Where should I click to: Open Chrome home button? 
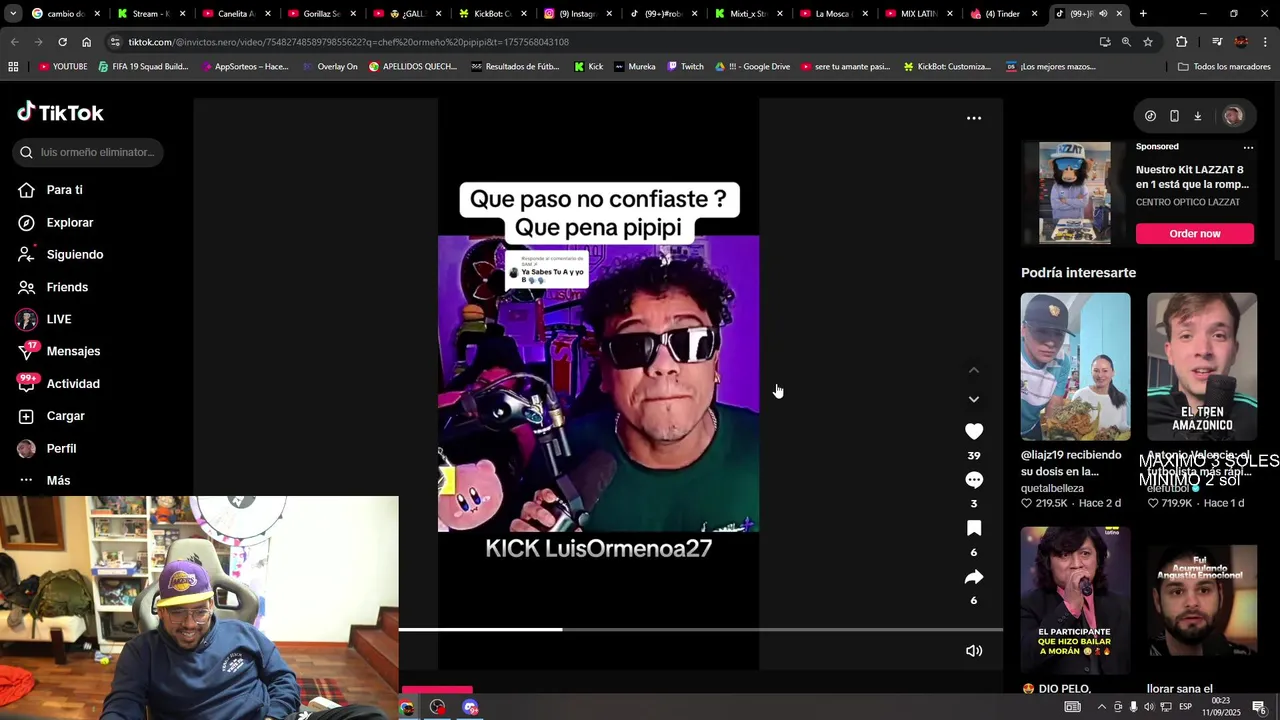coord(86,42)
